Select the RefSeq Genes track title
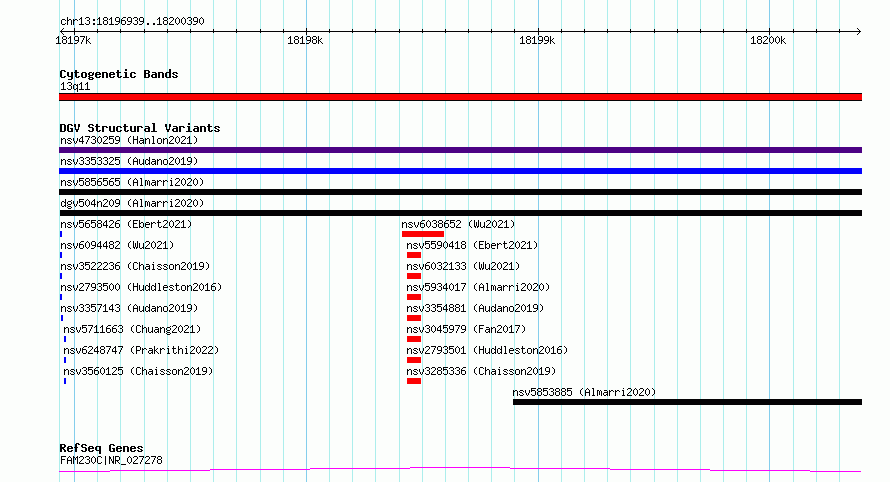Viewport: 890px width, 482px height. [x=101, y=448]
